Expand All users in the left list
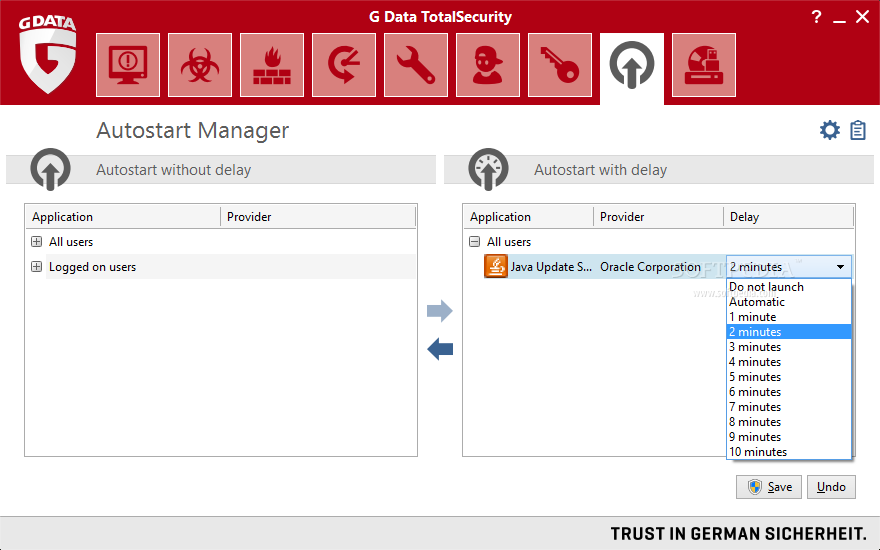This screenshot has width=880, height=550. [x=36, y=242]
